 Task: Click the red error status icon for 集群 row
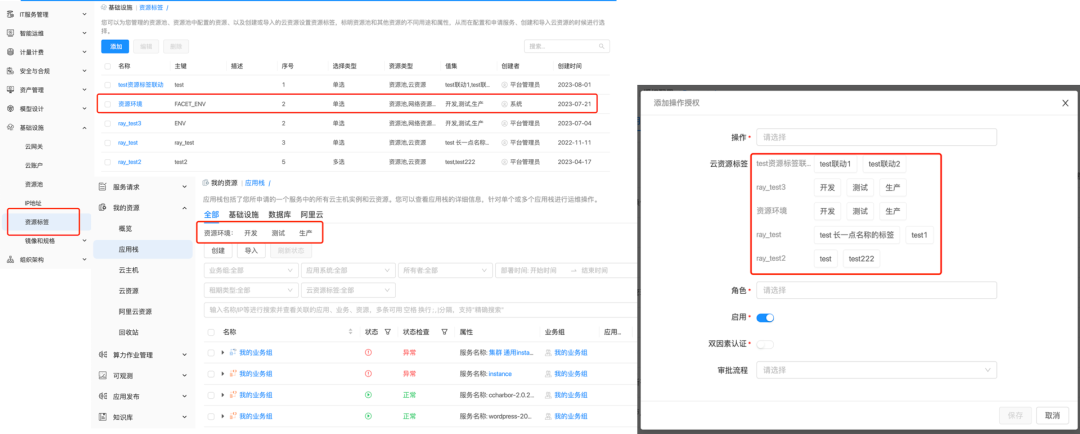368,352
